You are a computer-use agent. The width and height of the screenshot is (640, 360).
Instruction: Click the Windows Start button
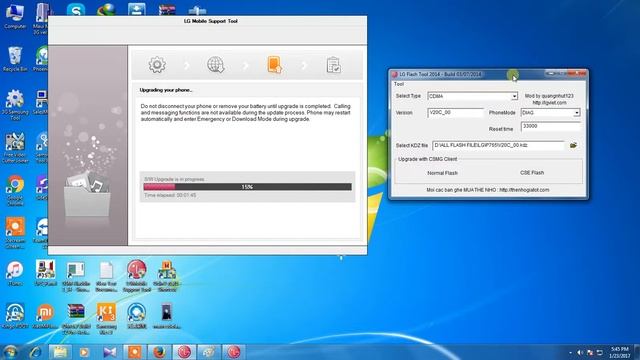[x=10, y=352]
